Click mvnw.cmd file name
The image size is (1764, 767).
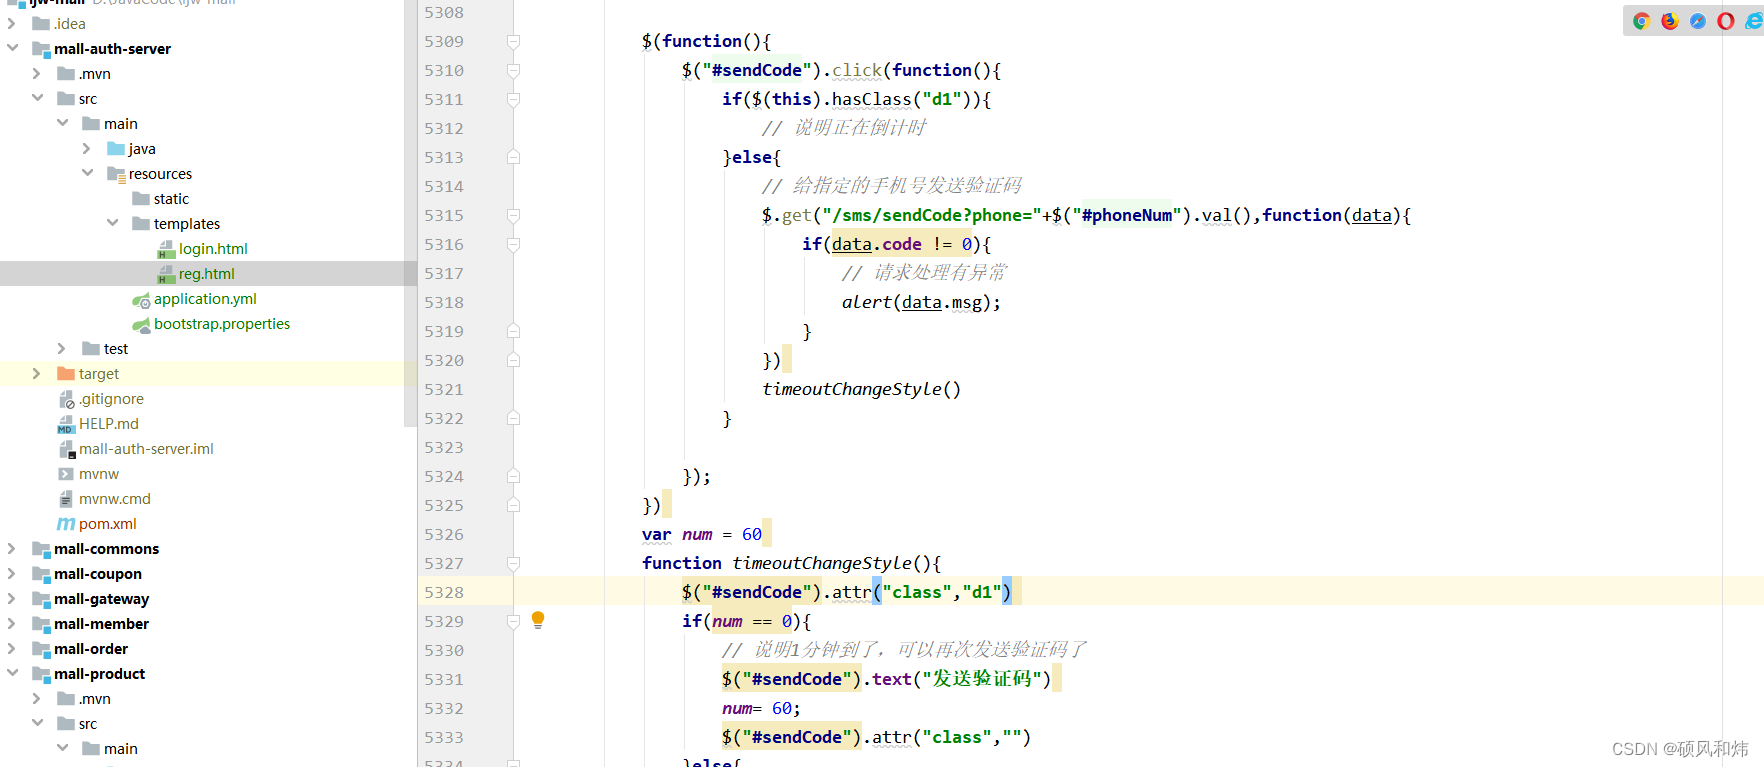pos(115,499)
